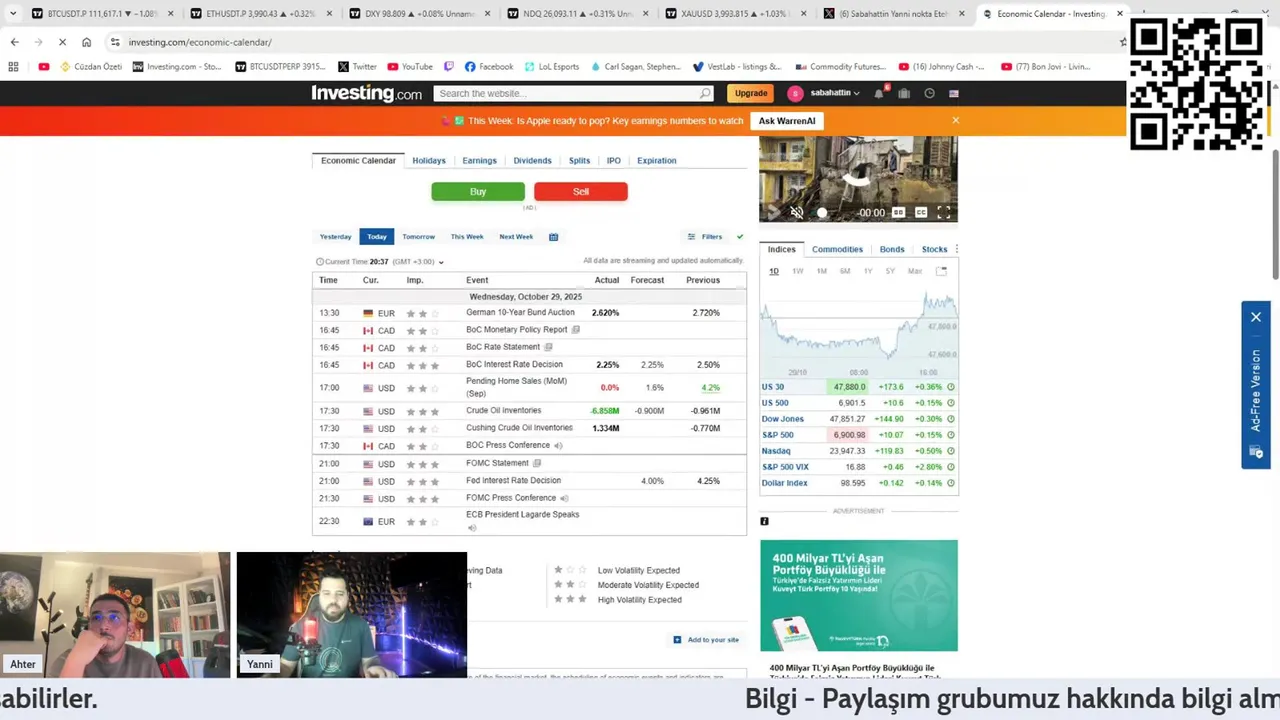The width and height of the screenshot is (1280, 720).
Task: Expand the Filters panel
Action: coord(705,237)
